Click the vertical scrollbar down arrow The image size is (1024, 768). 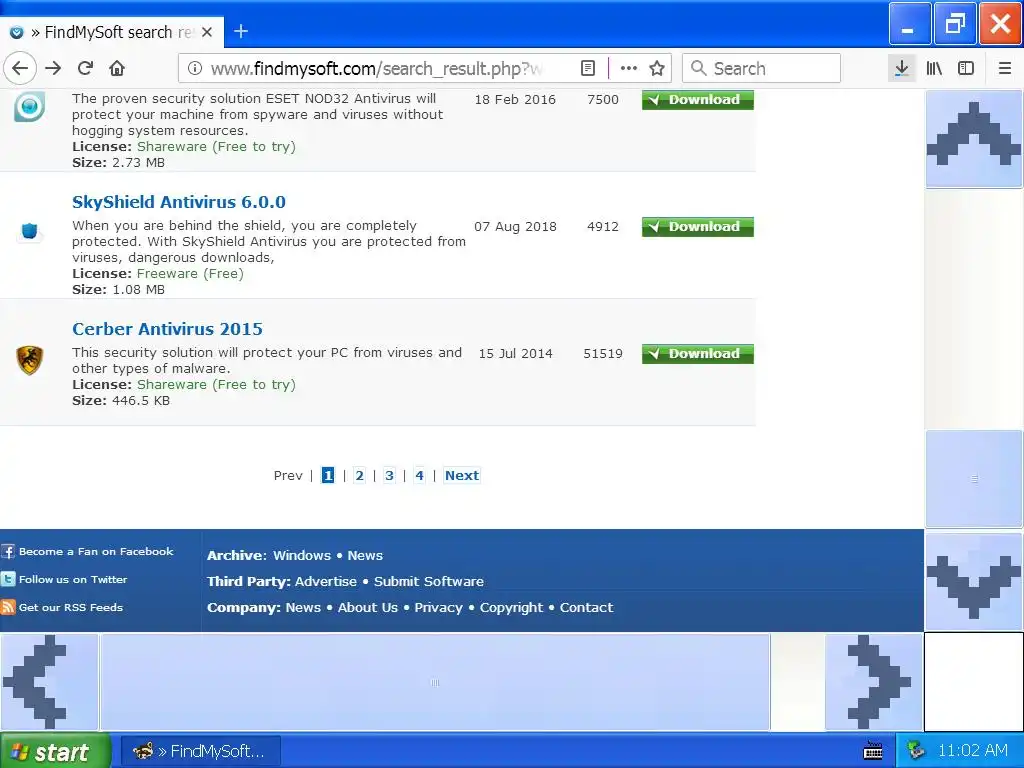coord(974,582)
